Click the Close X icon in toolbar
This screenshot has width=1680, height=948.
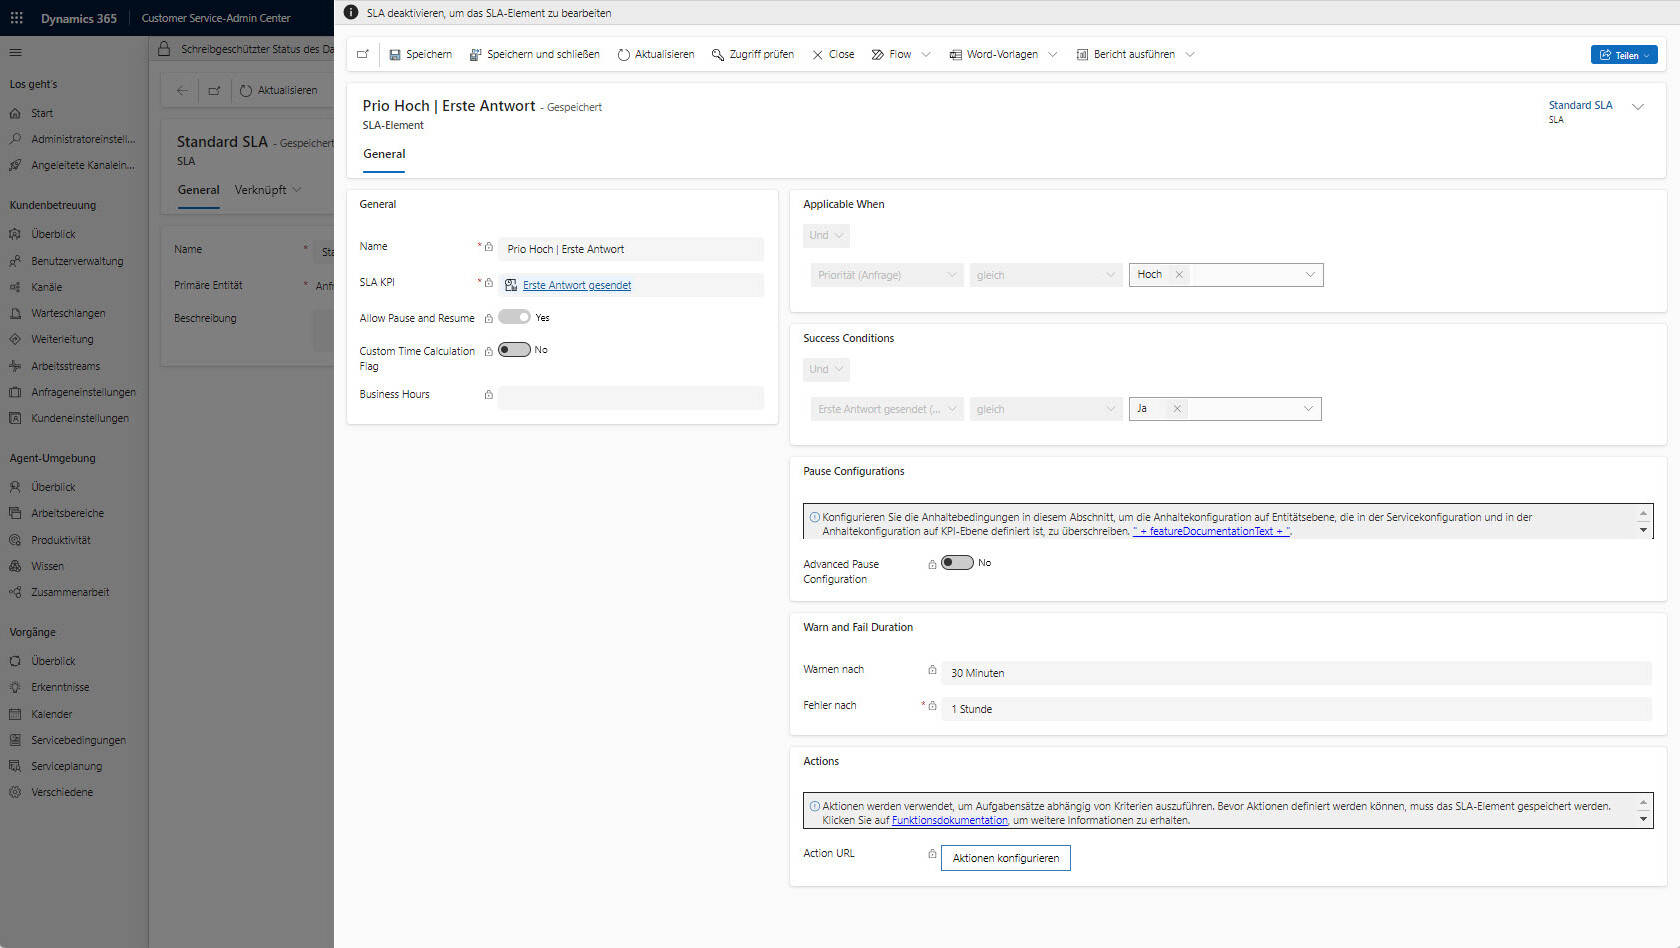[818, 55]
